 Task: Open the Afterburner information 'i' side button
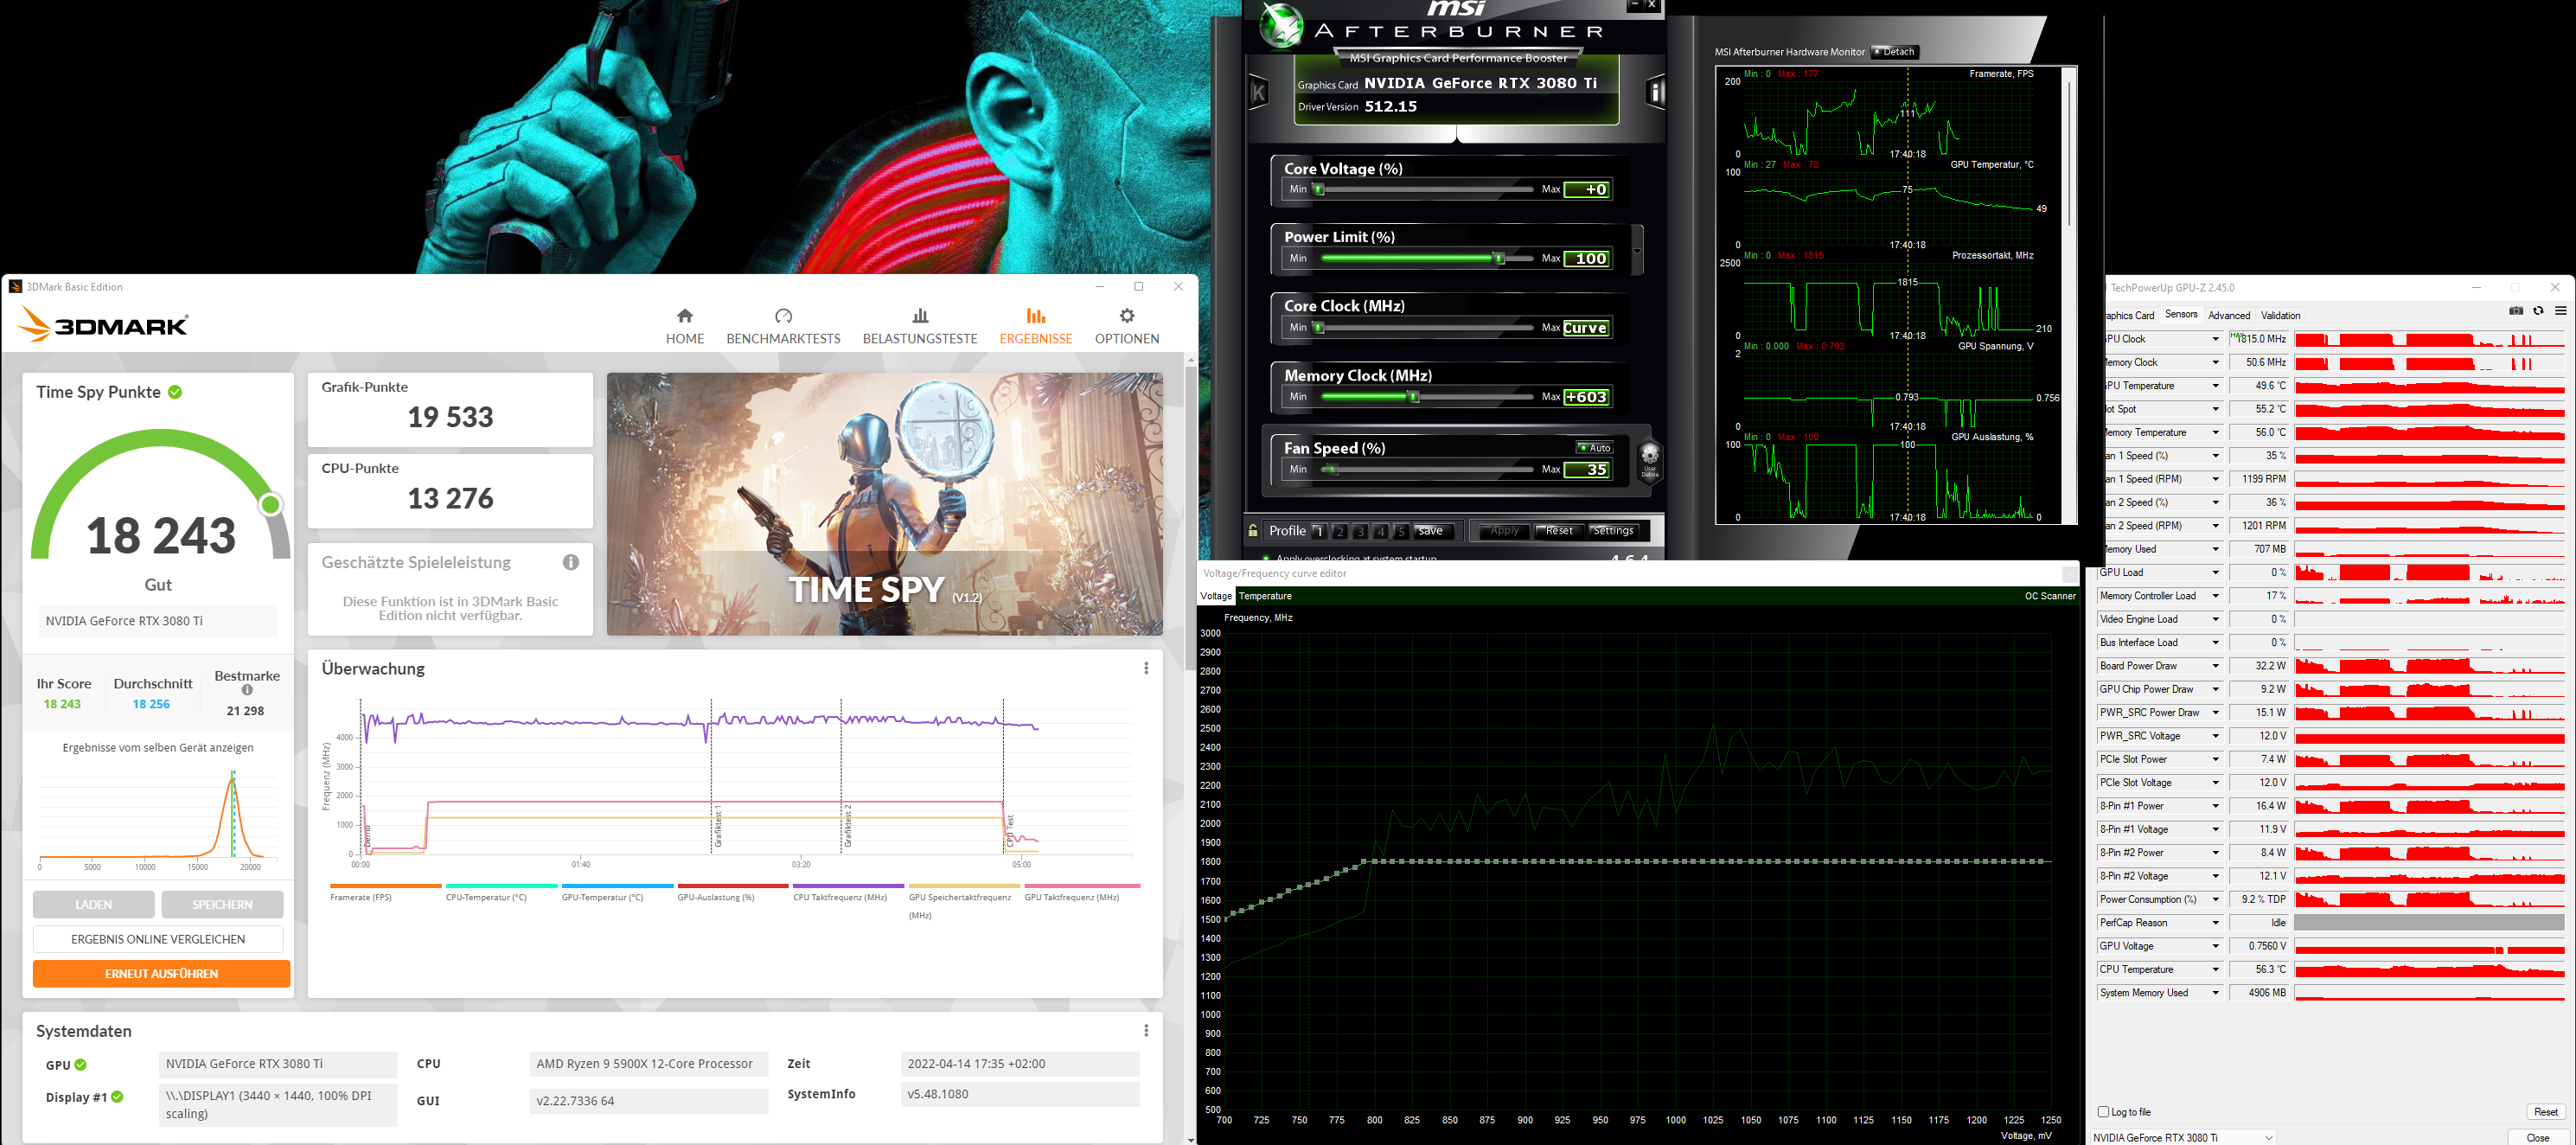(1655, 93)
